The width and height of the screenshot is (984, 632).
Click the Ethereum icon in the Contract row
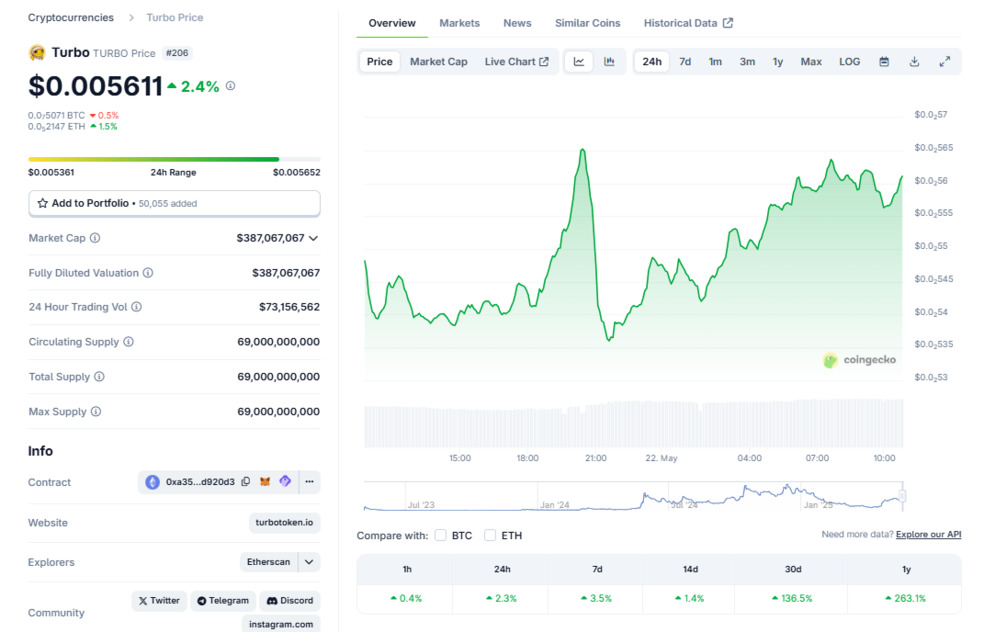(152, 482)
